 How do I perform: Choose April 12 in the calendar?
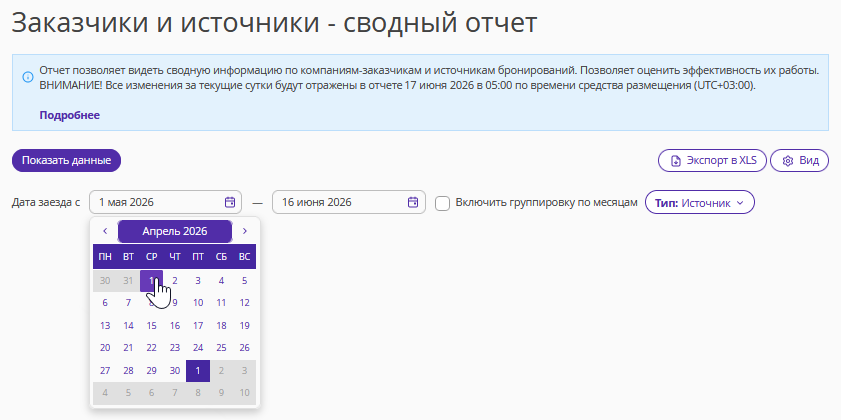[x=245, y=303]
